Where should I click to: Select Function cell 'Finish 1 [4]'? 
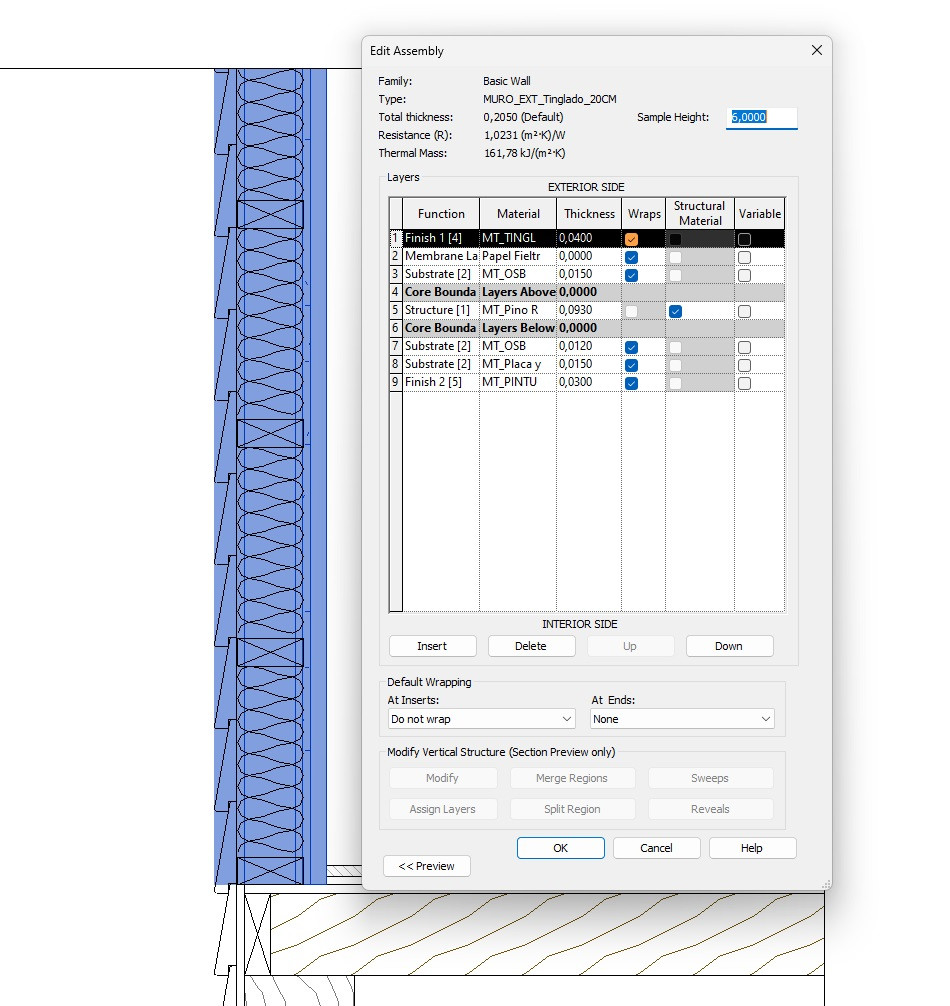point(441,238)
